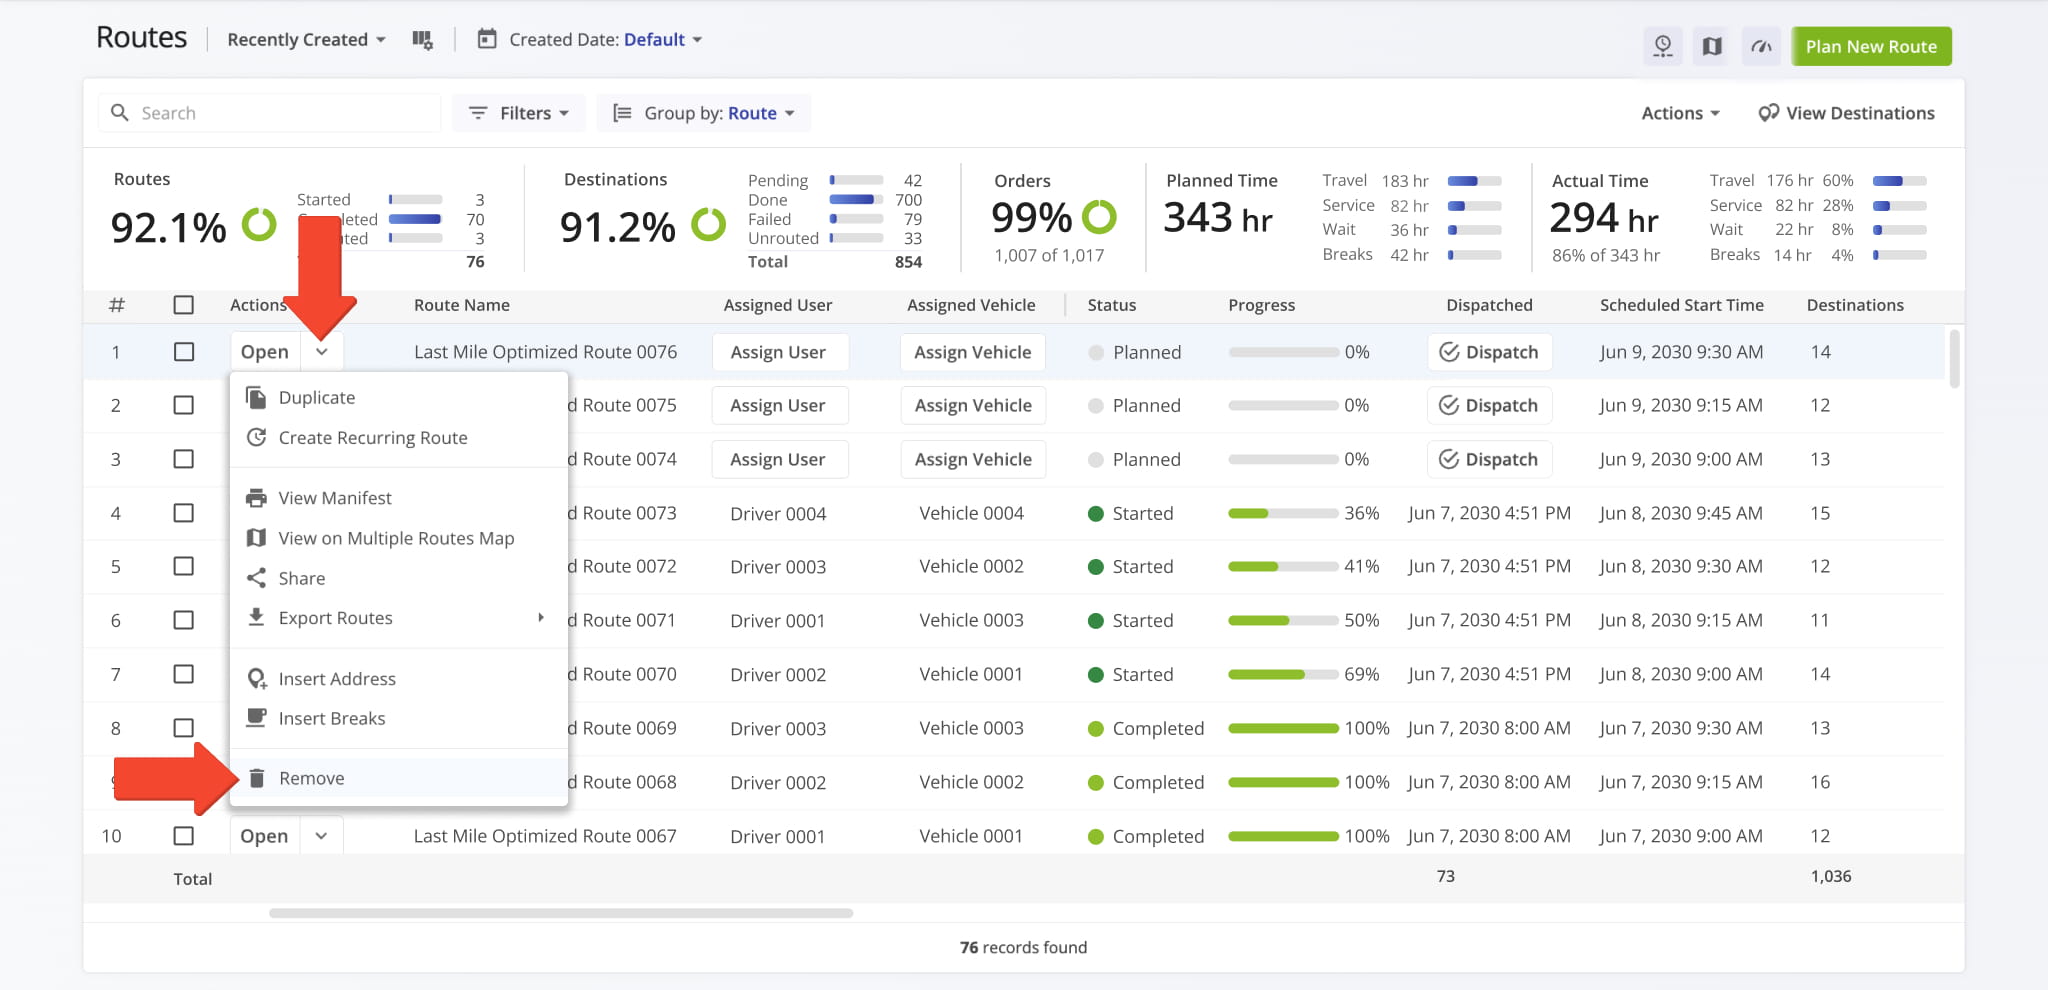Image resolution: width=2048 pixels, height=990 pixels.
Task: Open the map view icon
Action: coord(1711,46)
